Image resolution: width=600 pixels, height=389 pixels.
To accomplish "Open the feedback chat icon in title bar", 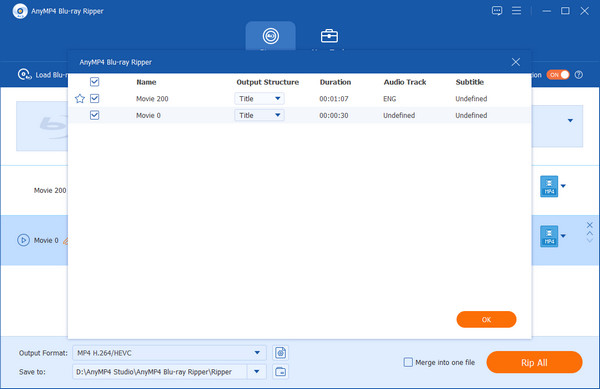I will pyautogui.click(x=497, y=11).
